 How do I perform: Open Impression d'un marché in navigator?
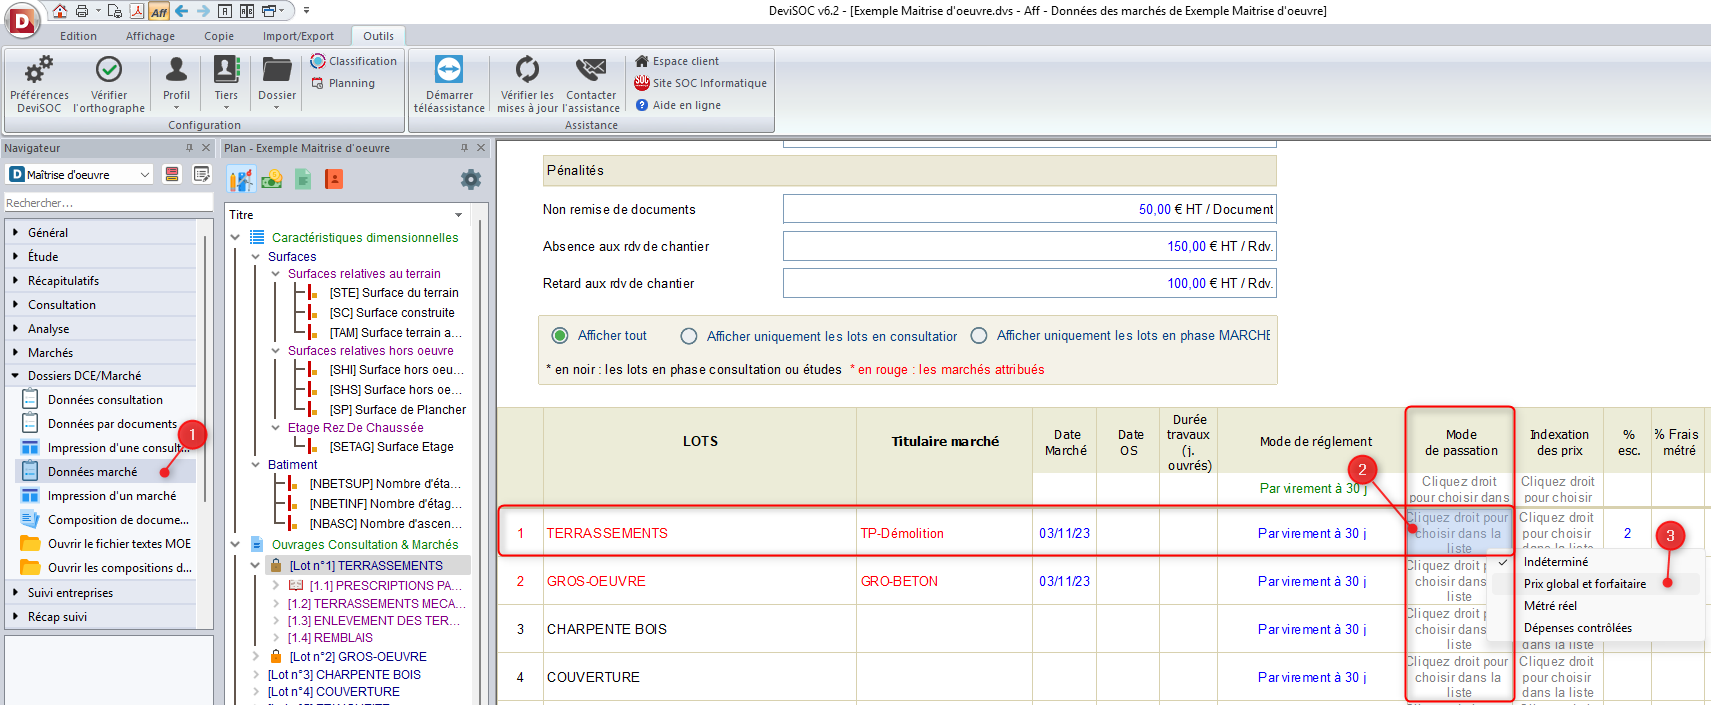coord(111,496)
